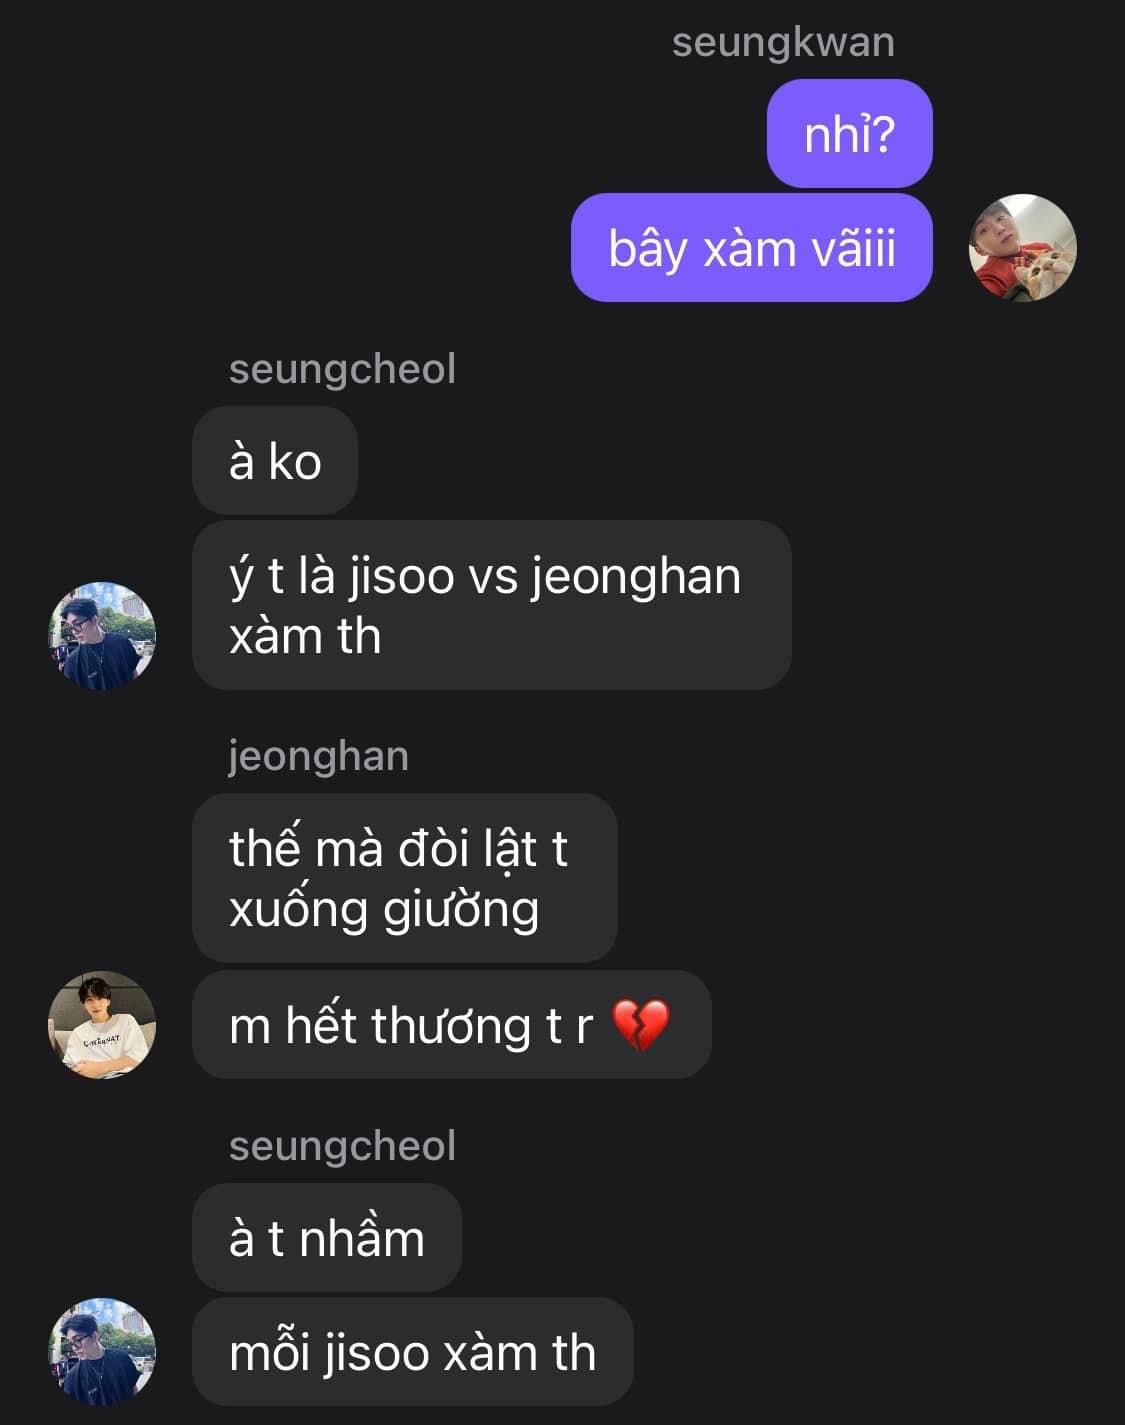The width and height of the screenshot is (1125, 1425).
Task: Tap the word 'jeonghan' inside the message
Action: click(x=636, y=578)
